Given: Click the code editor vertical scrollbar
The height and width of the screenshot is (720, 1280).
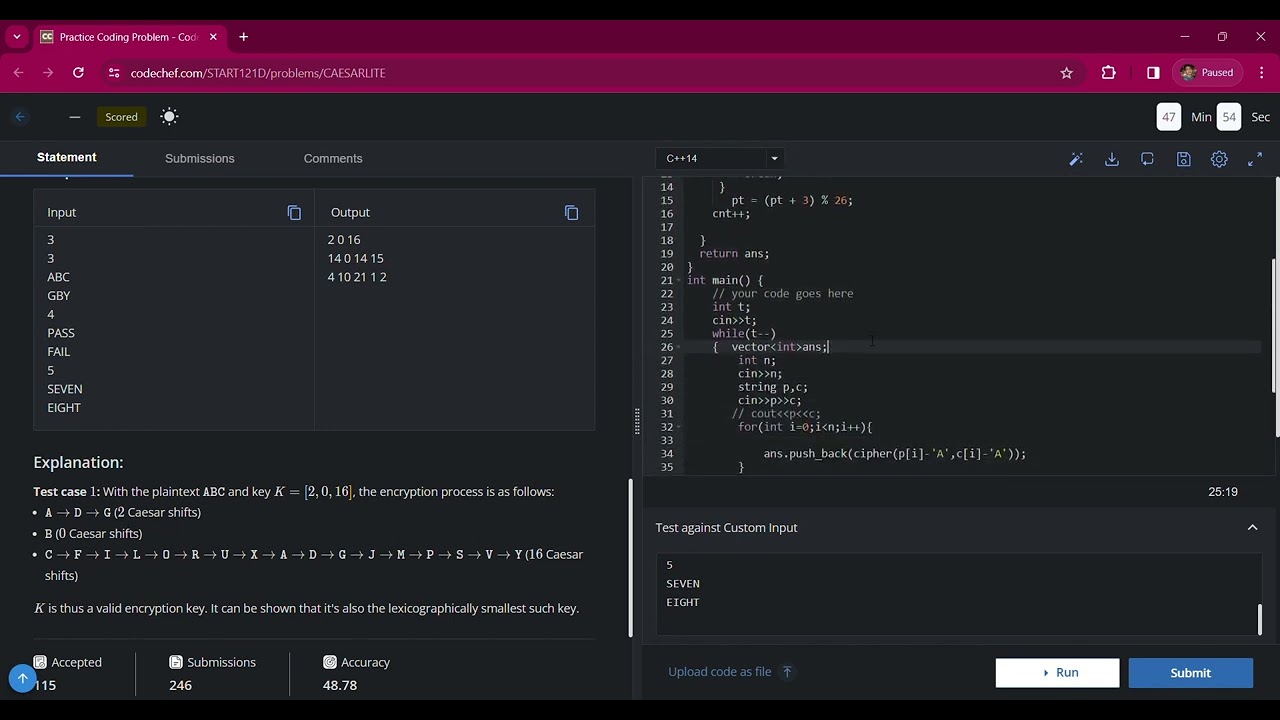Looking at the screenshot, I should point(1275,325).
